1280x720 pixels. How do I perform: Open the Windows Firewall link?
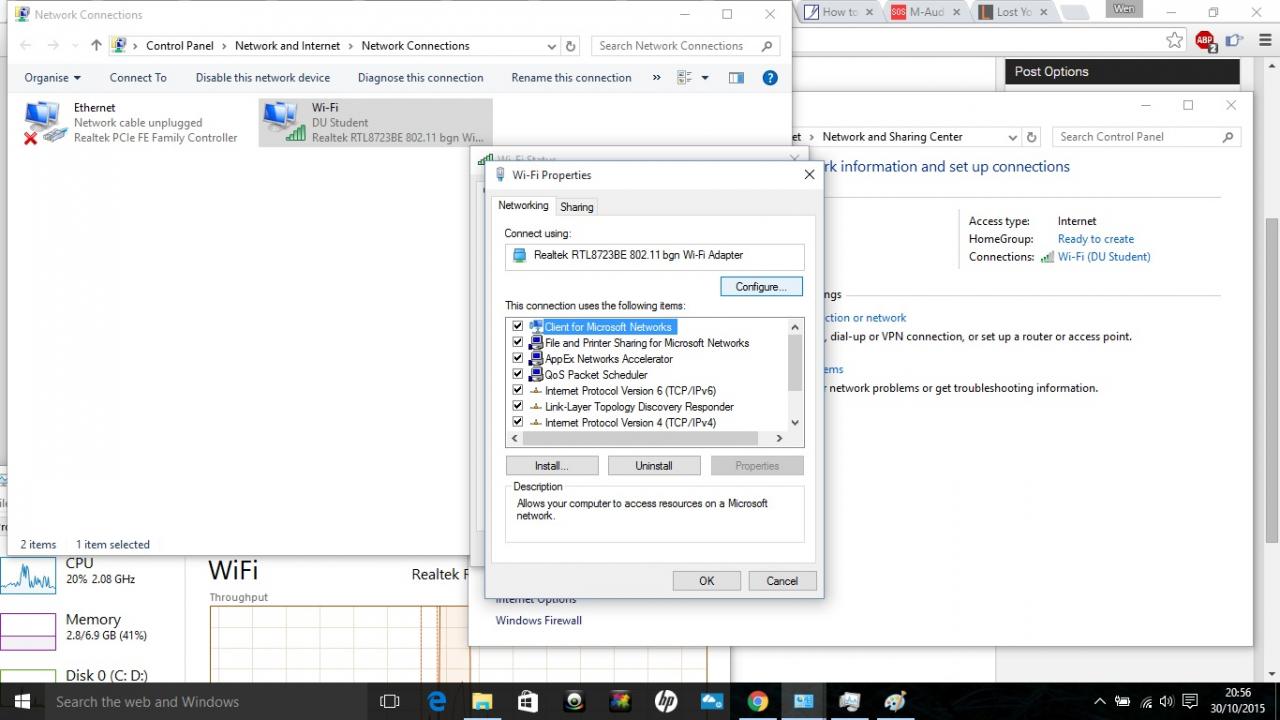(x=539, y=620)
